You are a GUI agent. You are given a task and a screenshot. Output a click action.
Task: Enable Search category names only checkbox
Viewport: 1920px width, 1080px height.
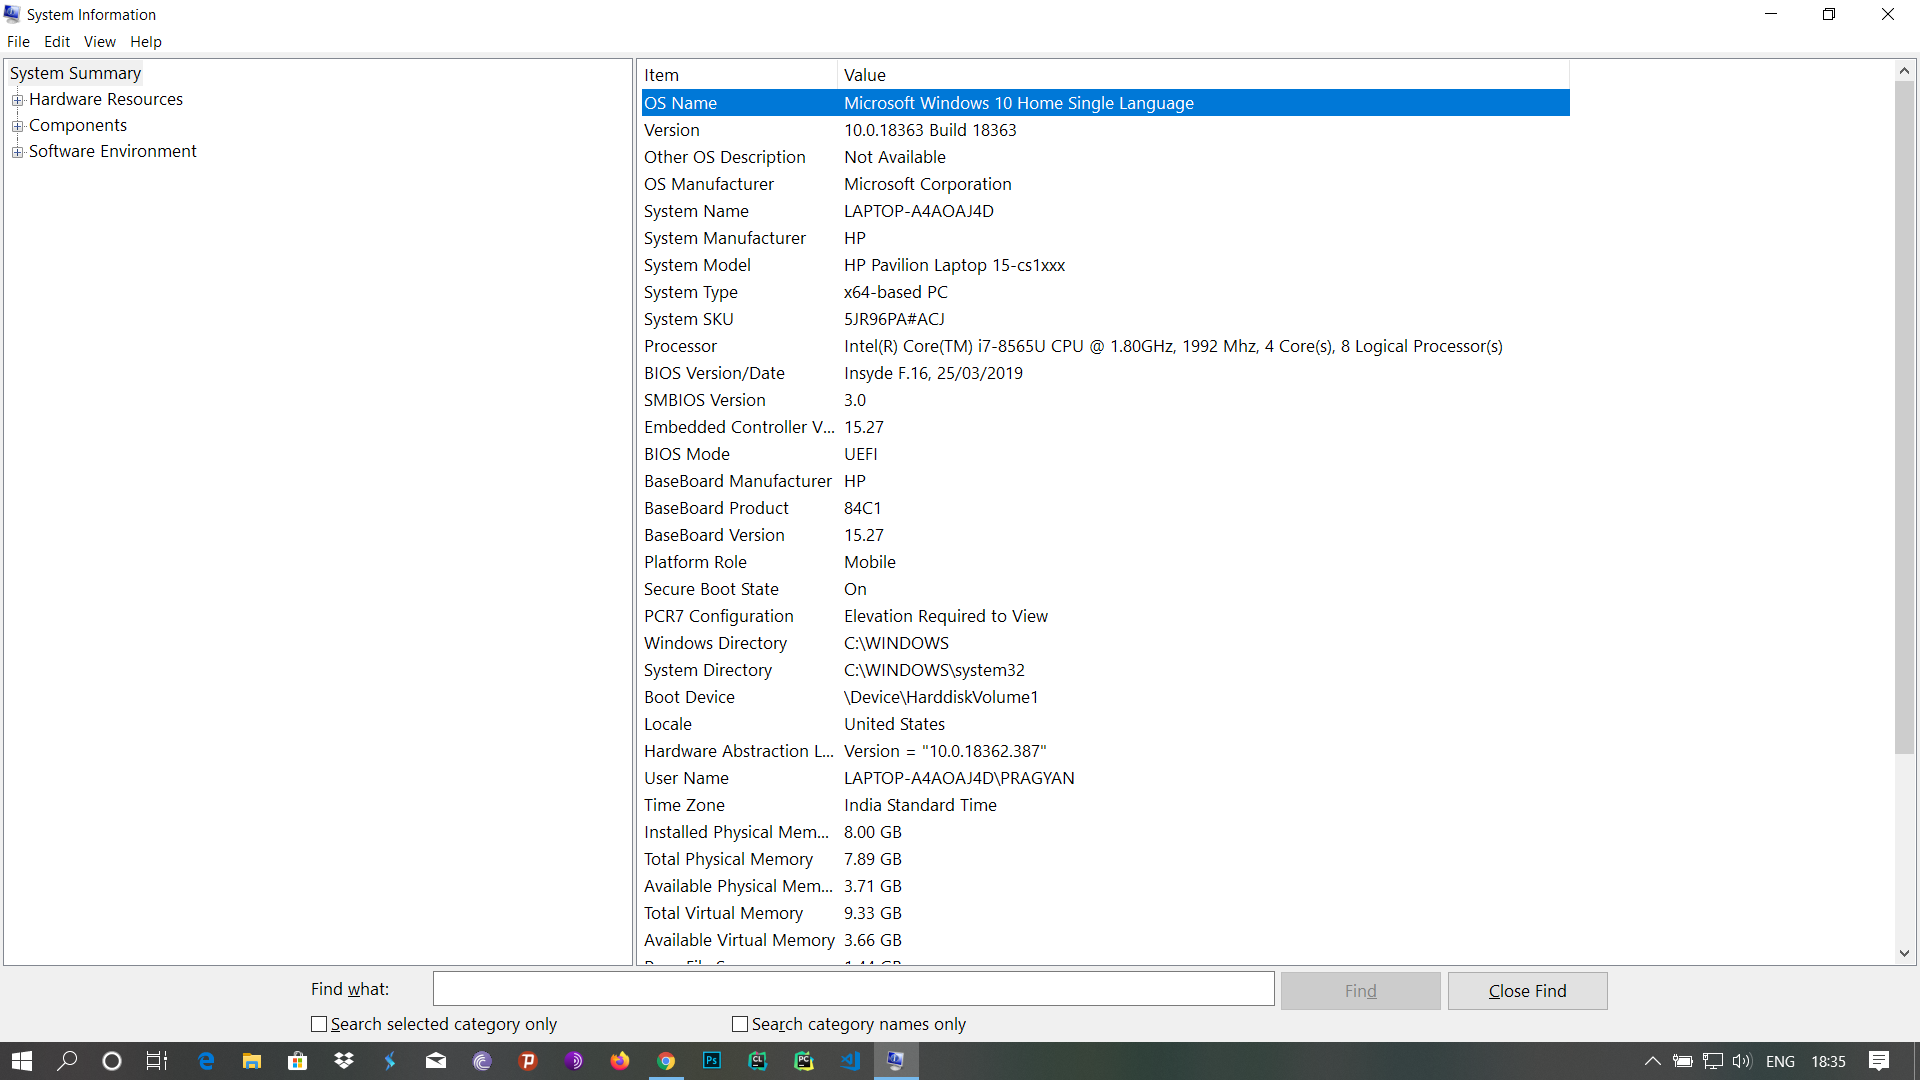pyautogui.click(x=740, y=1024)
